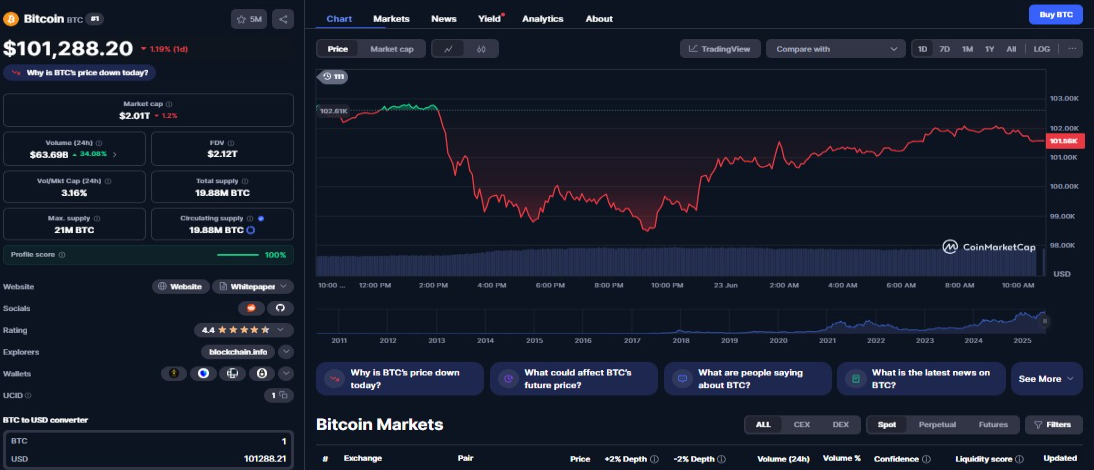Screen dimensions: 1094x470
Task: Open the third wallet icon with device logo
Action: pos(232,374)
